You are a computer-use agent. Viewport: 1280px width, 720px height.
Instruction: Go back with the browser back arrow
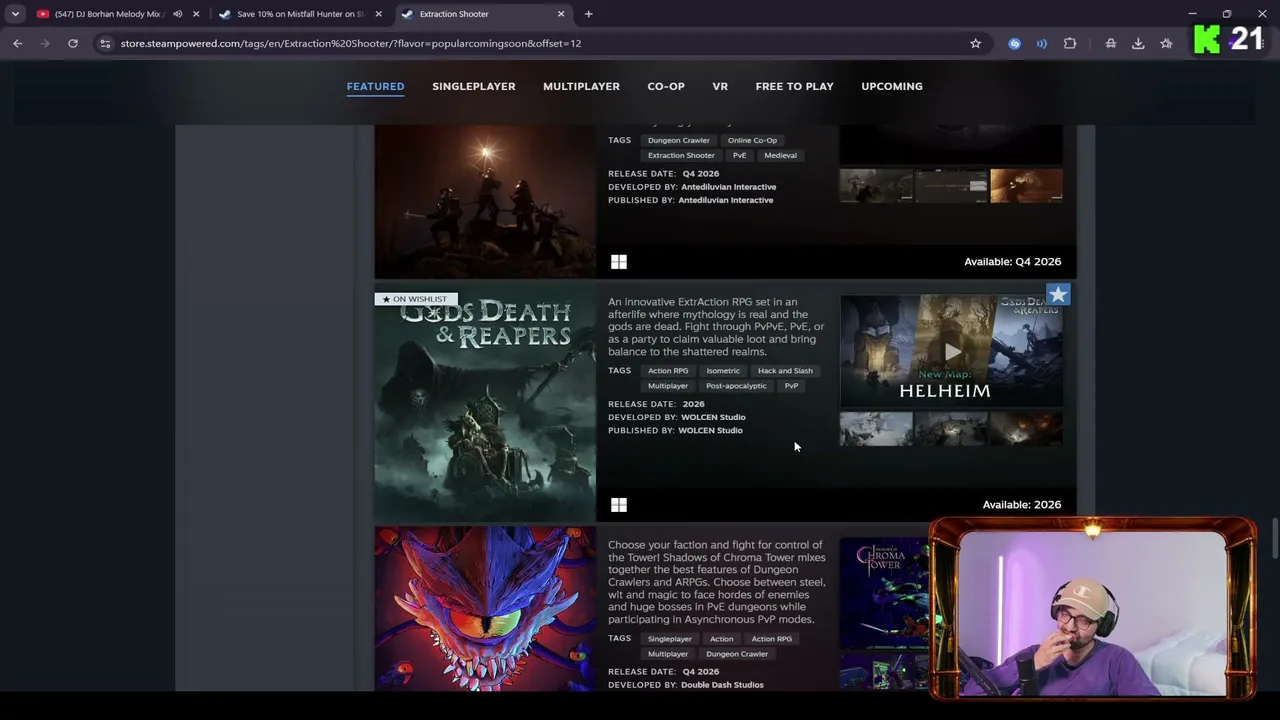point(17,43)
